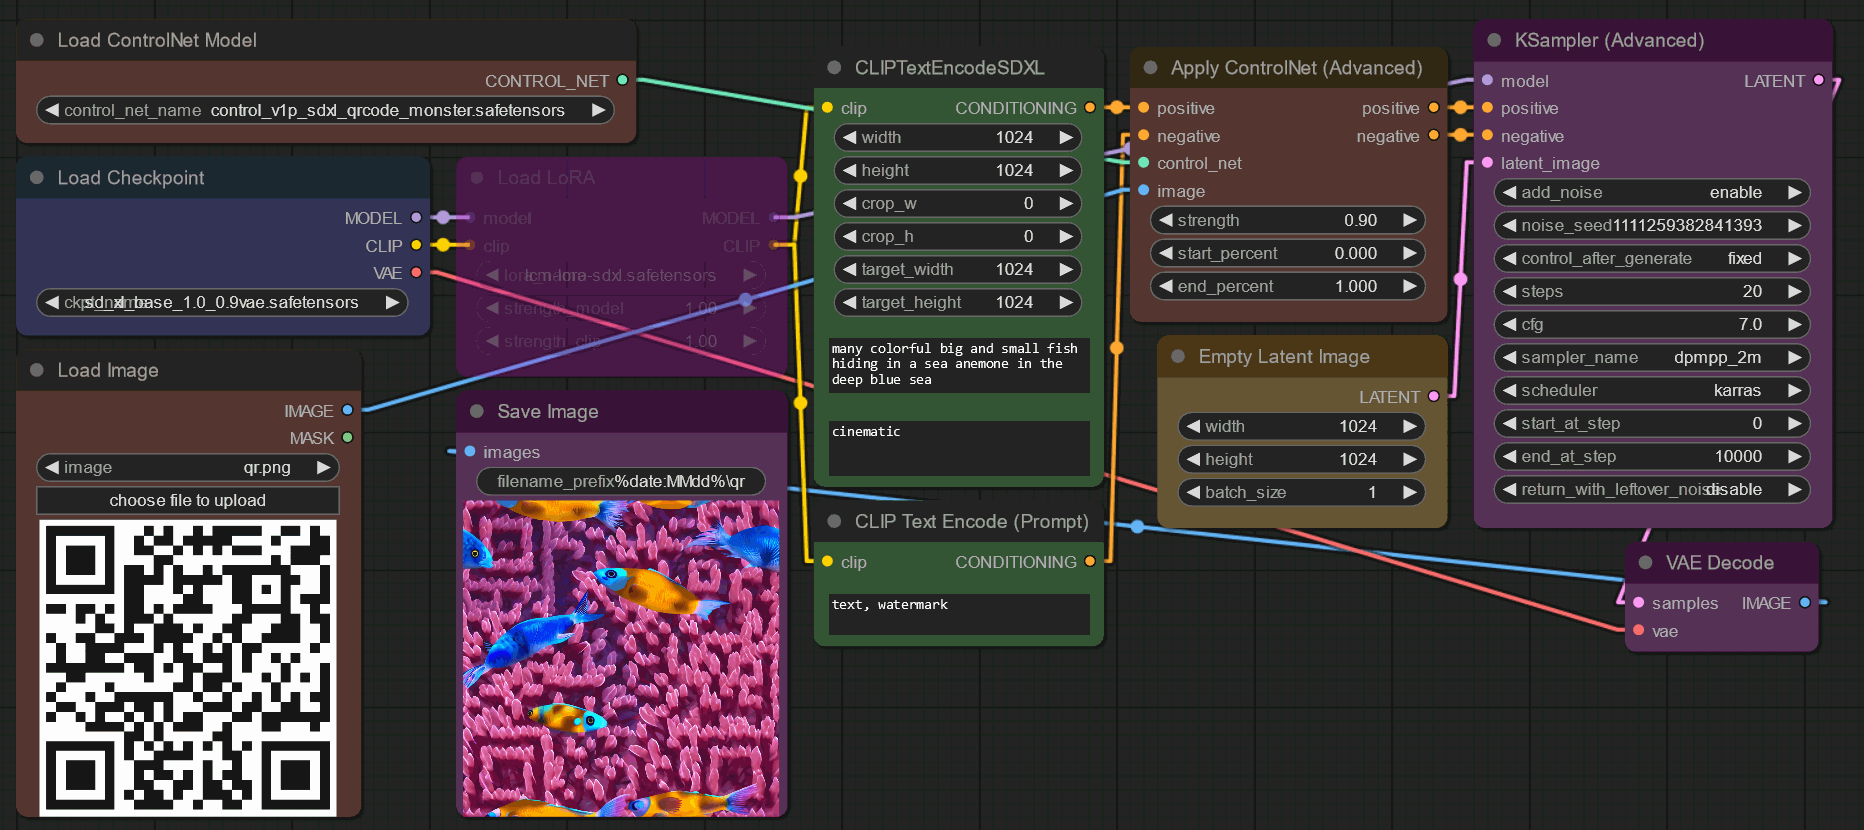This screenshot has height=830, width=1864.
Task: Click the MASK output socket on Load Image
Action: coord(348,437)
